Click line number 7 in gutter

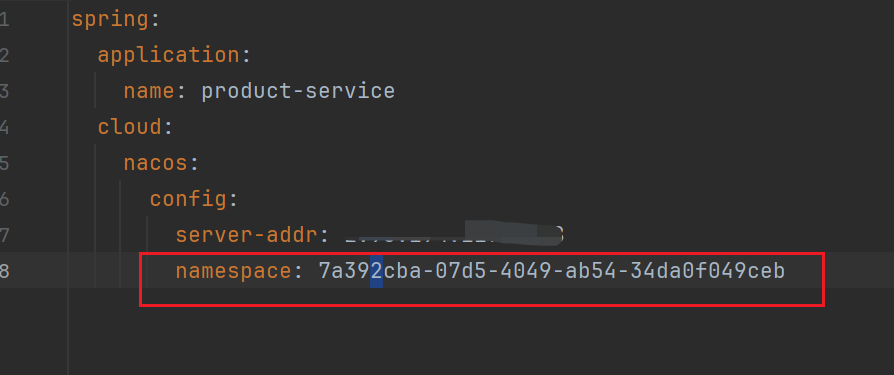5,235
